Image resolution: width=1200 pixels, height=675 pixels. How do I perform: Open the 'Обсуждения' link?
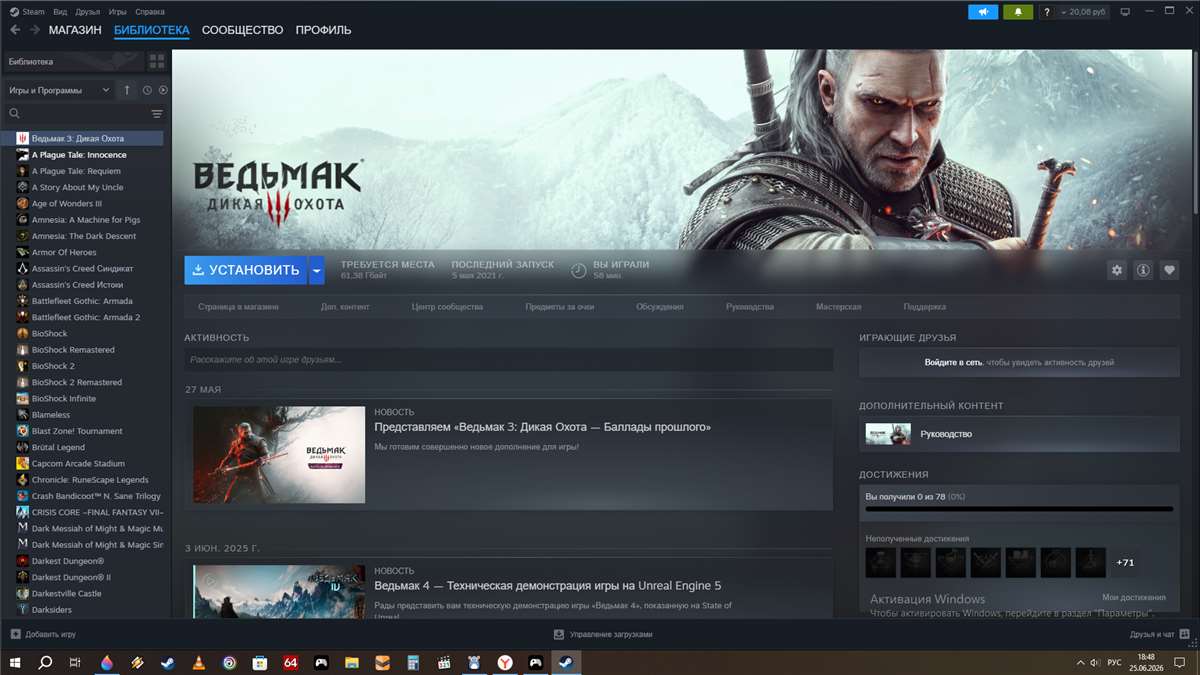(660, 307)
